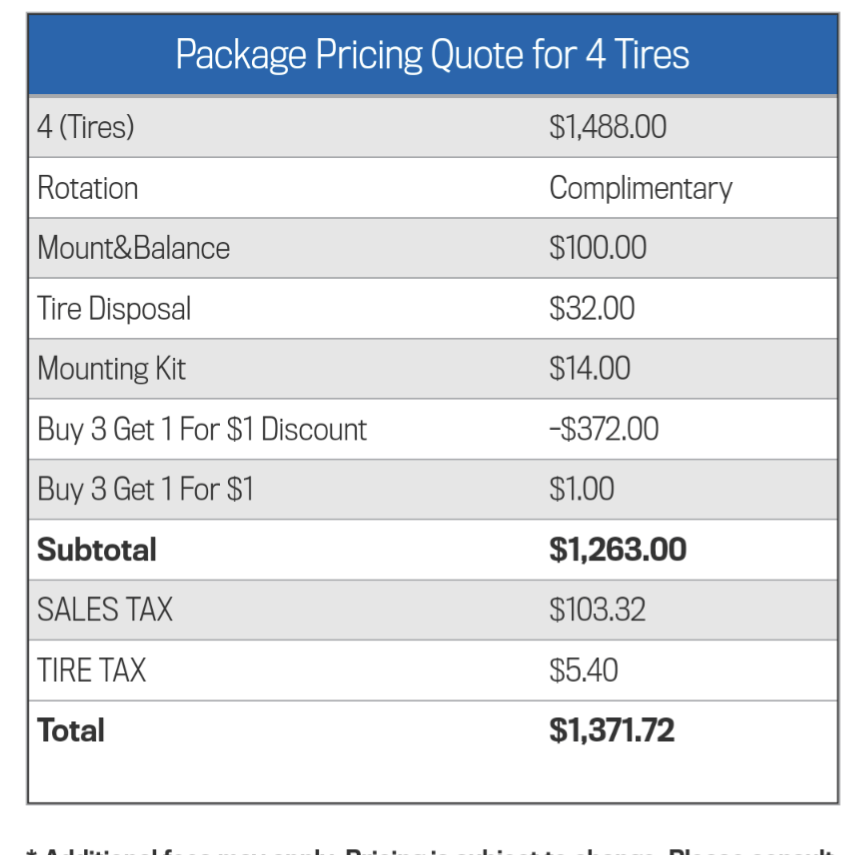Click the $5.40 tire tax amount
Screen dimensions: 857x855
(x=584, y=670)
